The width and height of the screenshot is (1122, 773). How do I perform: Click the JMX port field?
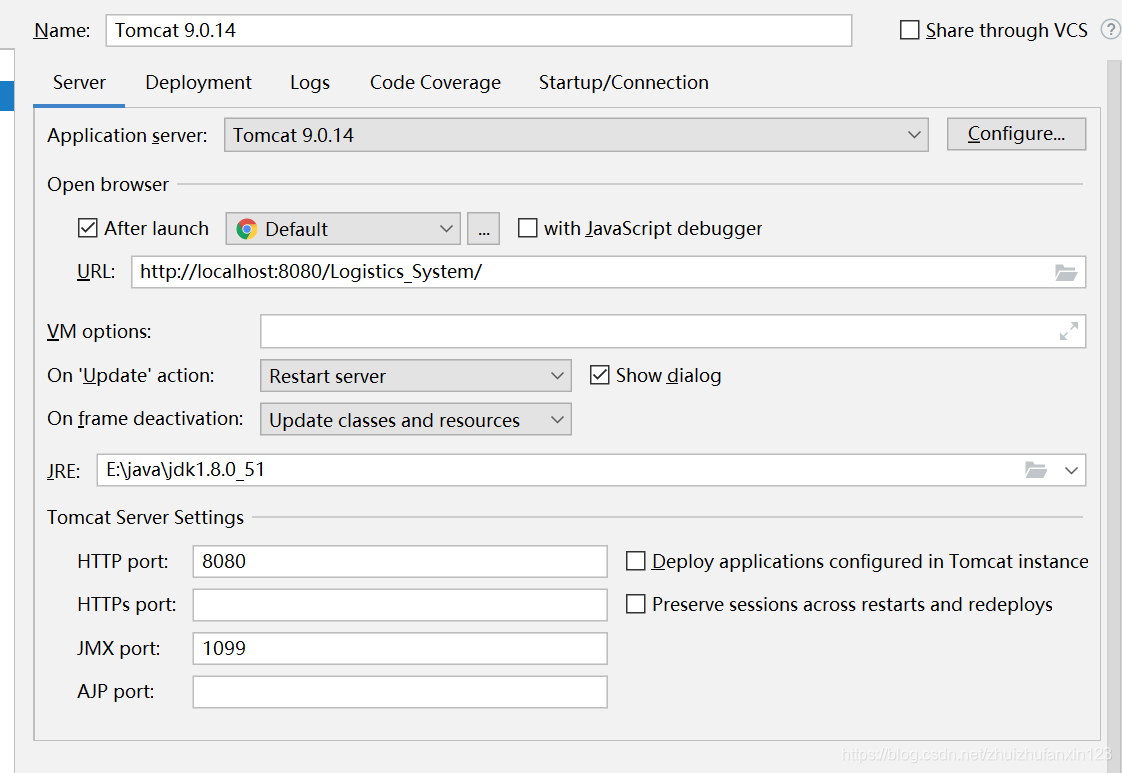point(400,648)
